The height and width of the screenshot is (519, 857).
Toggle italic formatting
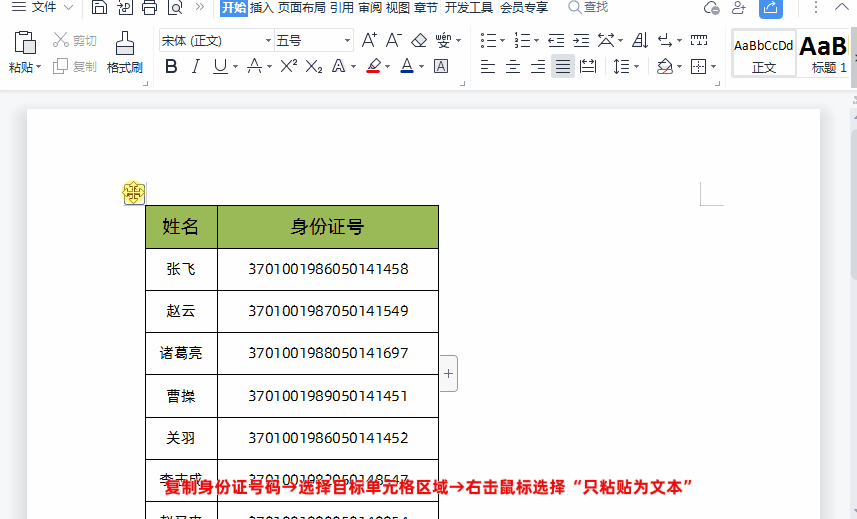click(x=195, y=67)
